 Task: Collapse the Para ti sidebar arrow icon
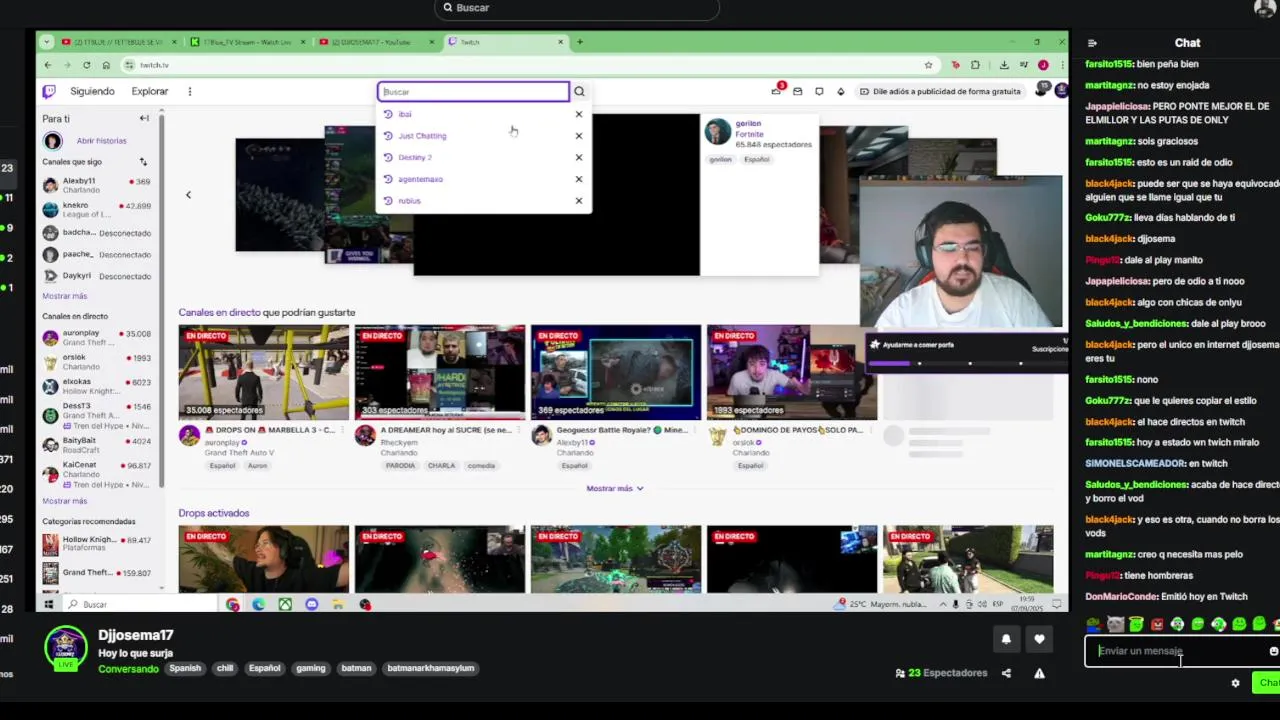(144, 118)
